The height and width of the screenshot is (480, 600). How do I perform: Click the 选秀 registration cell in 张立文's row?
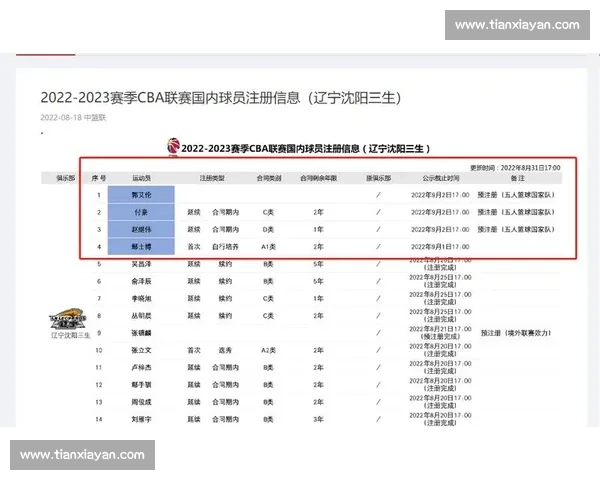click(x=225, y=350)
